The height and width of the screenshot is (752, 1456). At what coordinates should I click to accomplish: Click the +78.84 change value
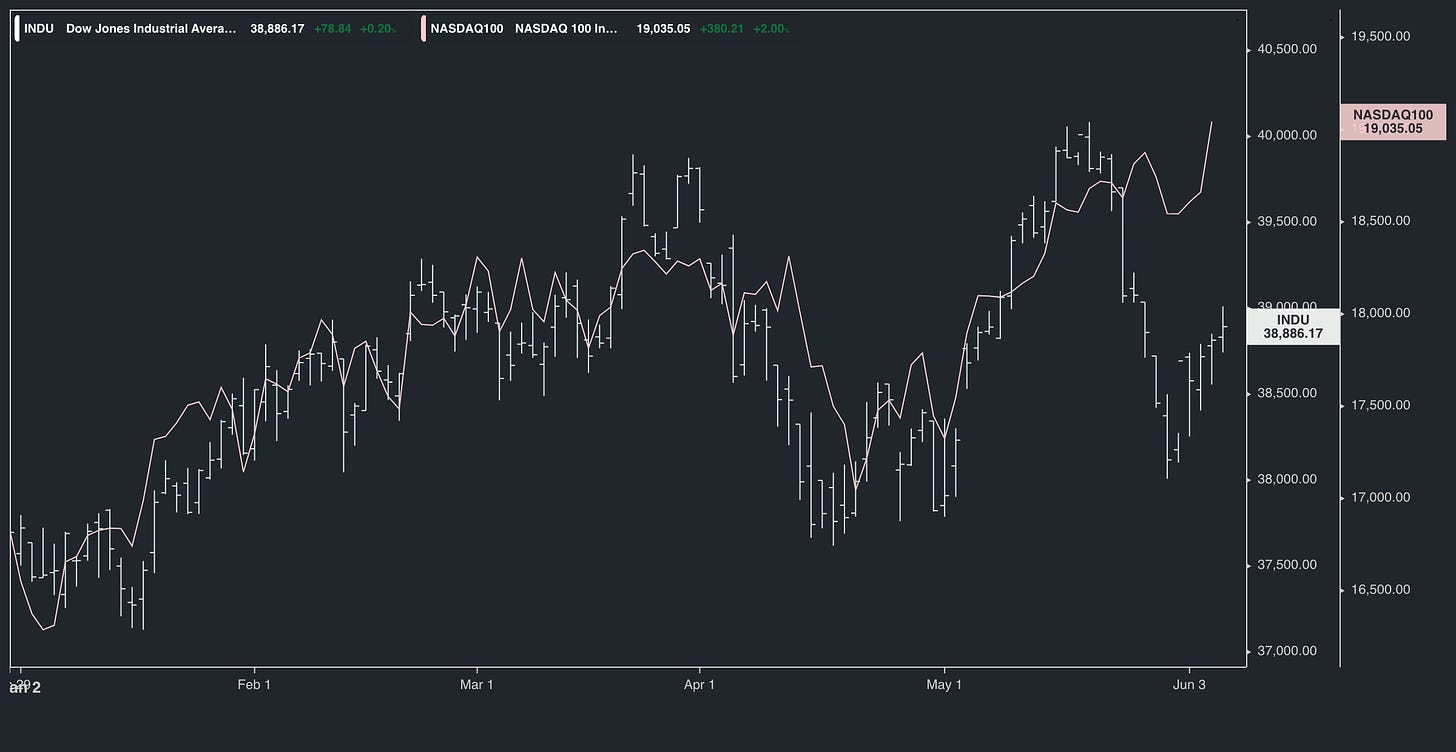(x=332, y=29)
